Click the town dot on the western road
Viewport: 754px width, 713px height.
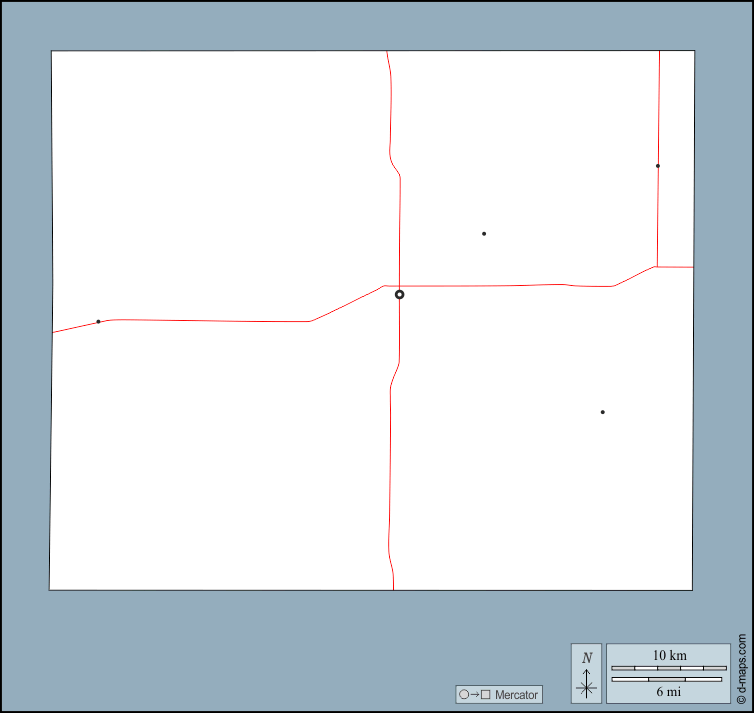click(98, 321)
